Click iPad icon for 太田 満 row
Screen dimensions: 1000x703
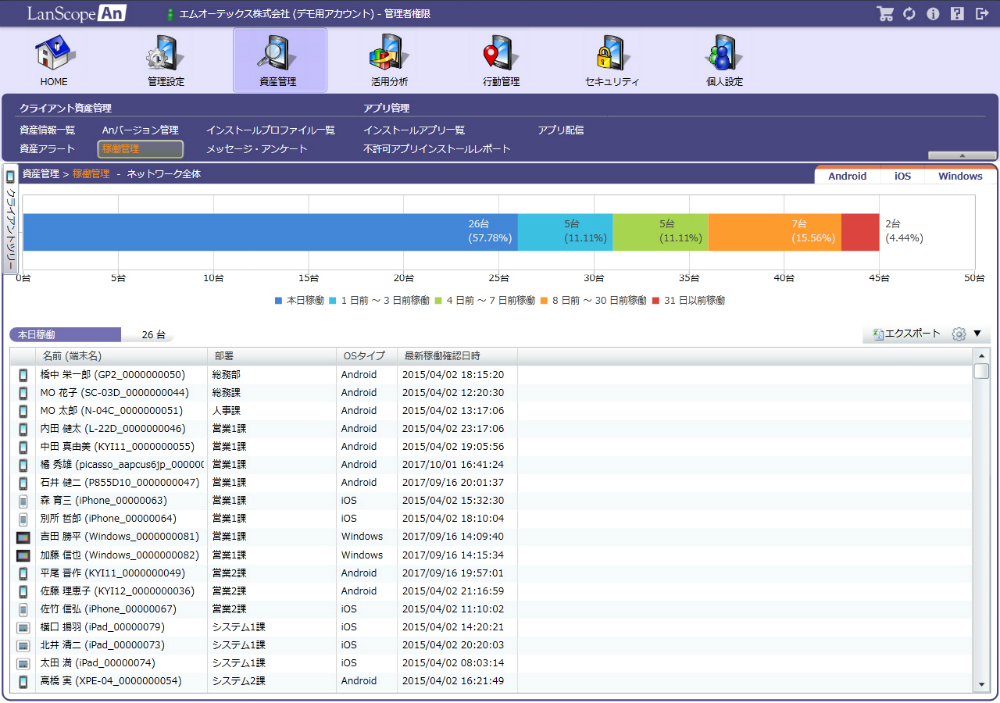click(23, 663)
